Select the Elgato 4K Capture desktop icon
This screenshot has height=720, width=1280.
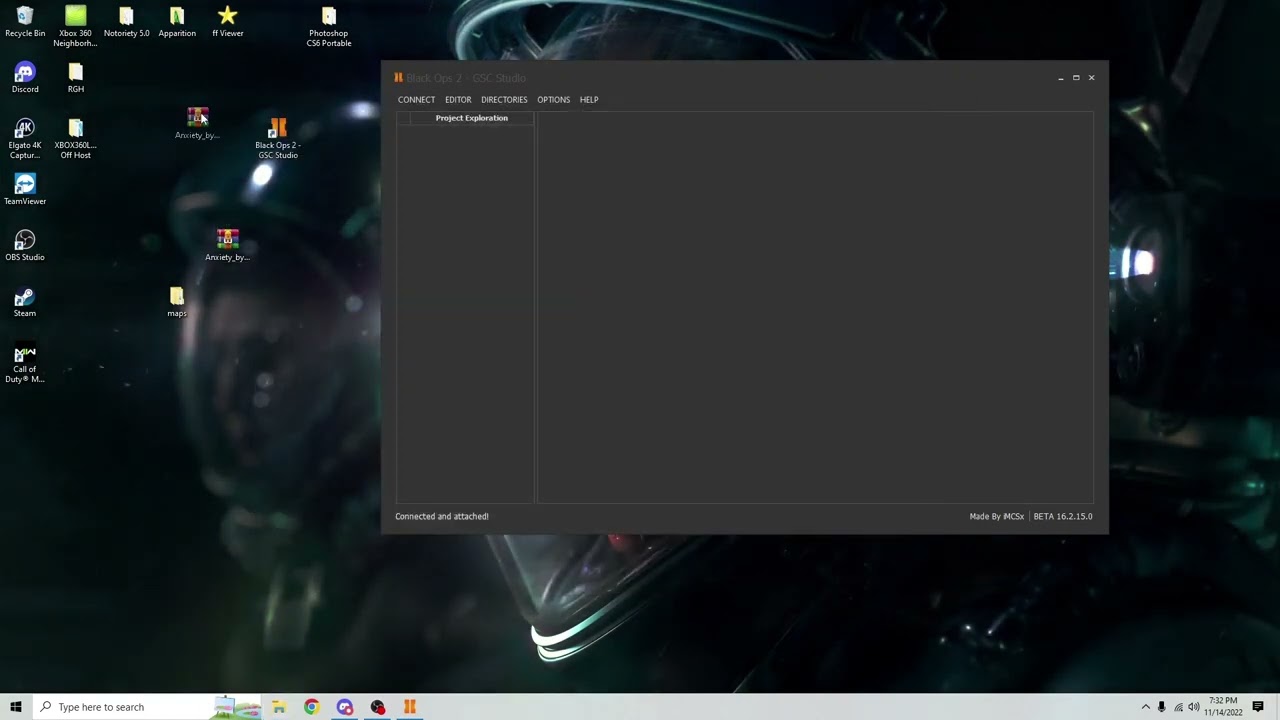(25, 139)
